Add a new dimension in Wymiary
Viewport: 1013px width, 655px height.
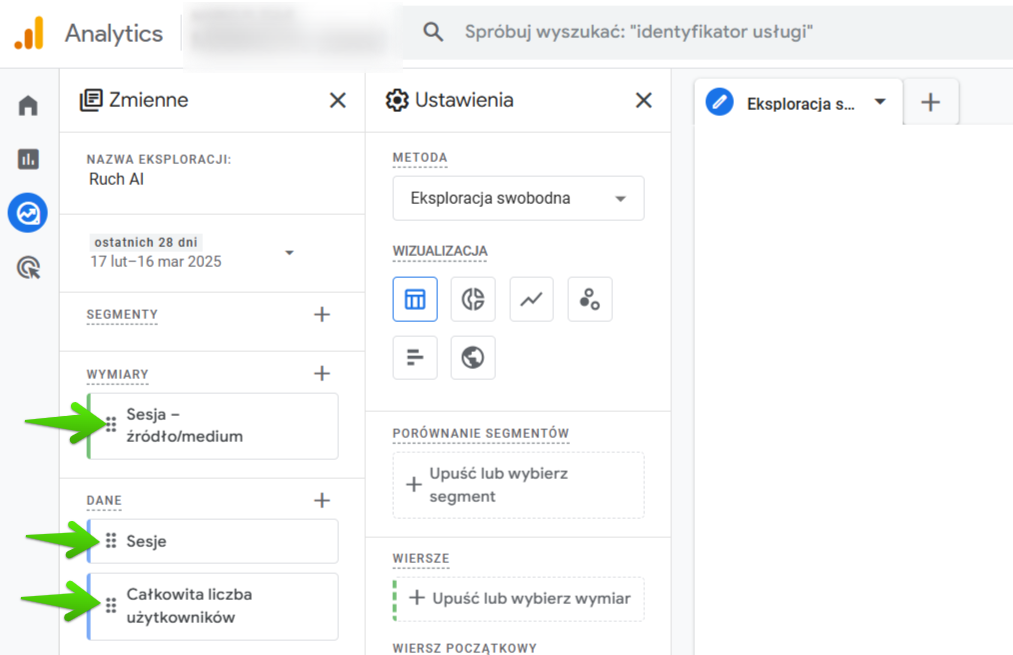[322, 373]
